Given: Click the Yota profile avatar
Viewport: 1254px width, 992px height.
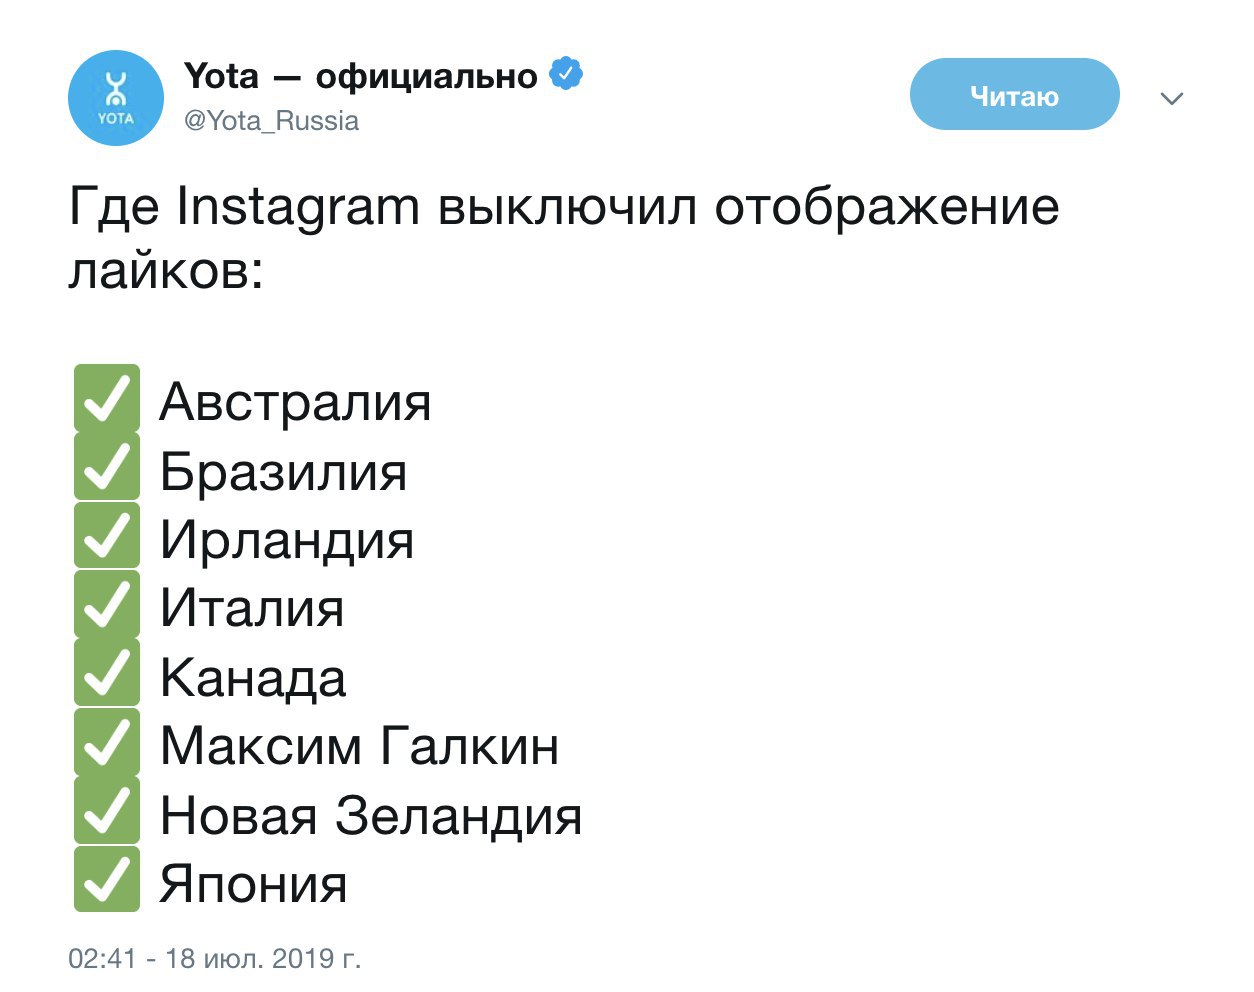Looking at the screenshot, I should [115, 98].
